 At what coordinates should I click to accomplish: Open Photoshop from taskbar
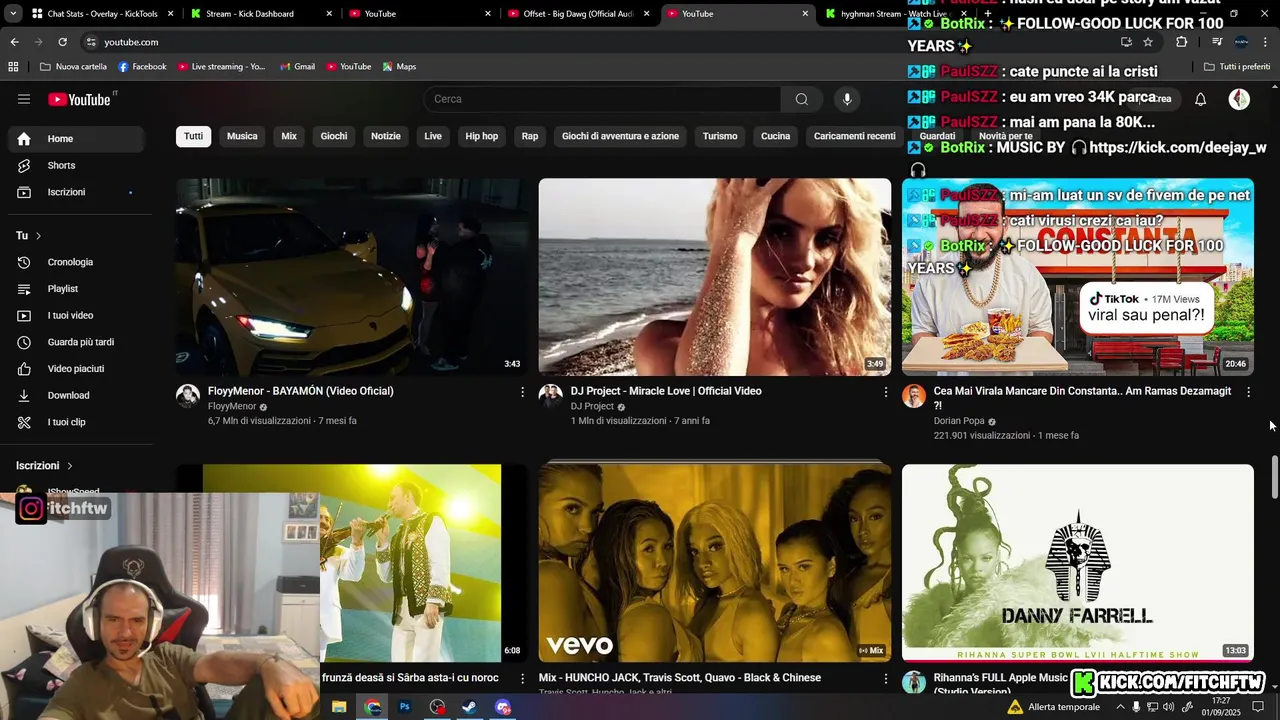[405, 707]
